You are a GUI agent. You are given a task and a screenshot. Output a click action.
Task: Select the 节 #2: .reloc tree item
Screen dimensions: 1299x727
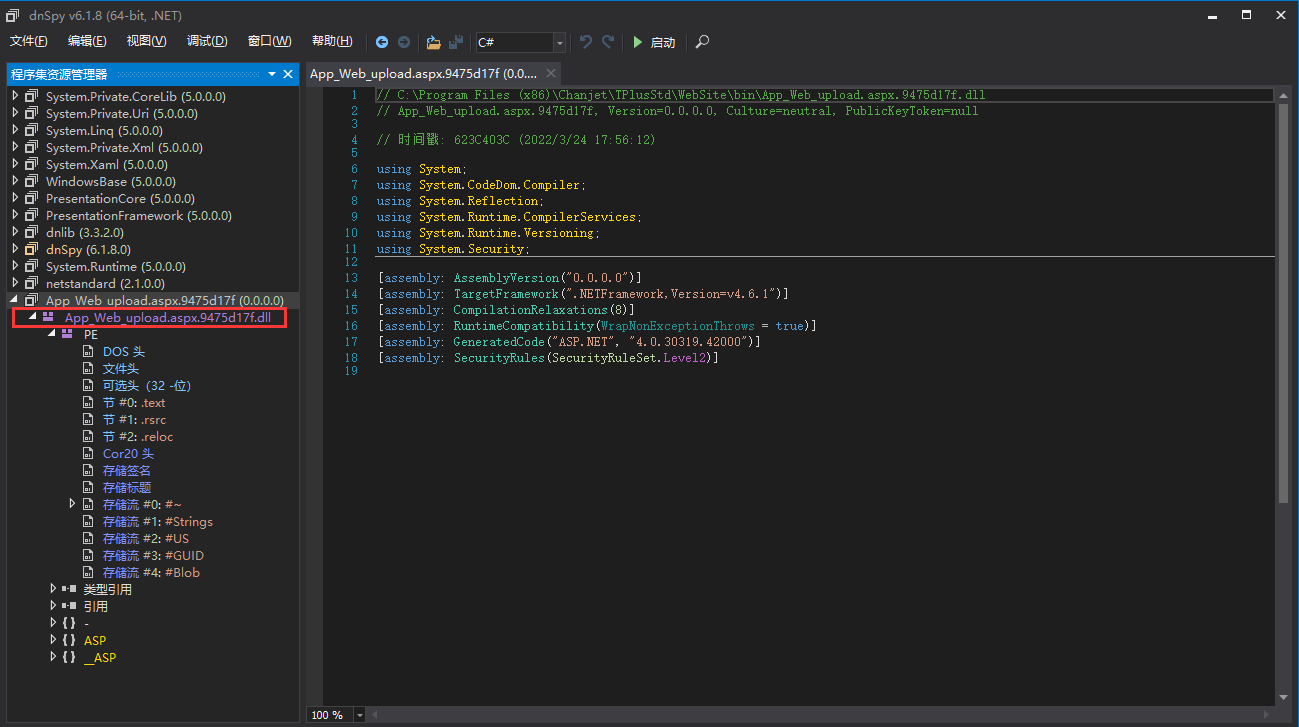(x=138, y=436)
